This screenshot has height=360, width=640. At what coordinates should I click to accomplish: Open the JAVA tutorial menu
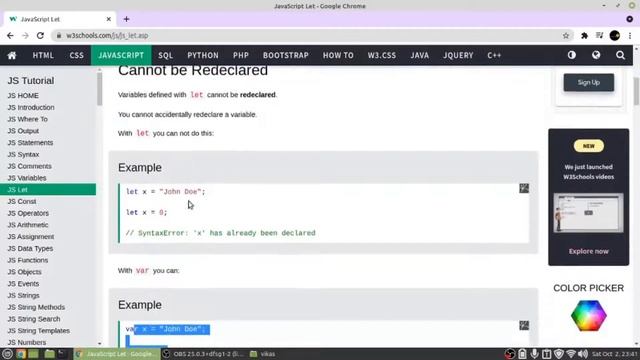pos(420,56)
